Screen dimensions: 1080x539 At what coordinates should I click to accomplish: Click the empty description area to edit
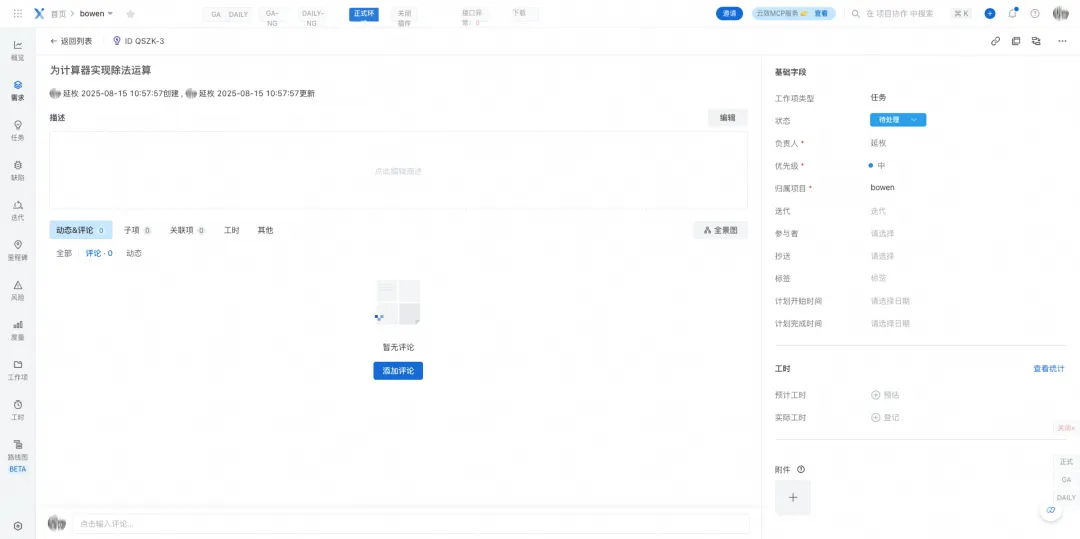[x=398, y=170]
